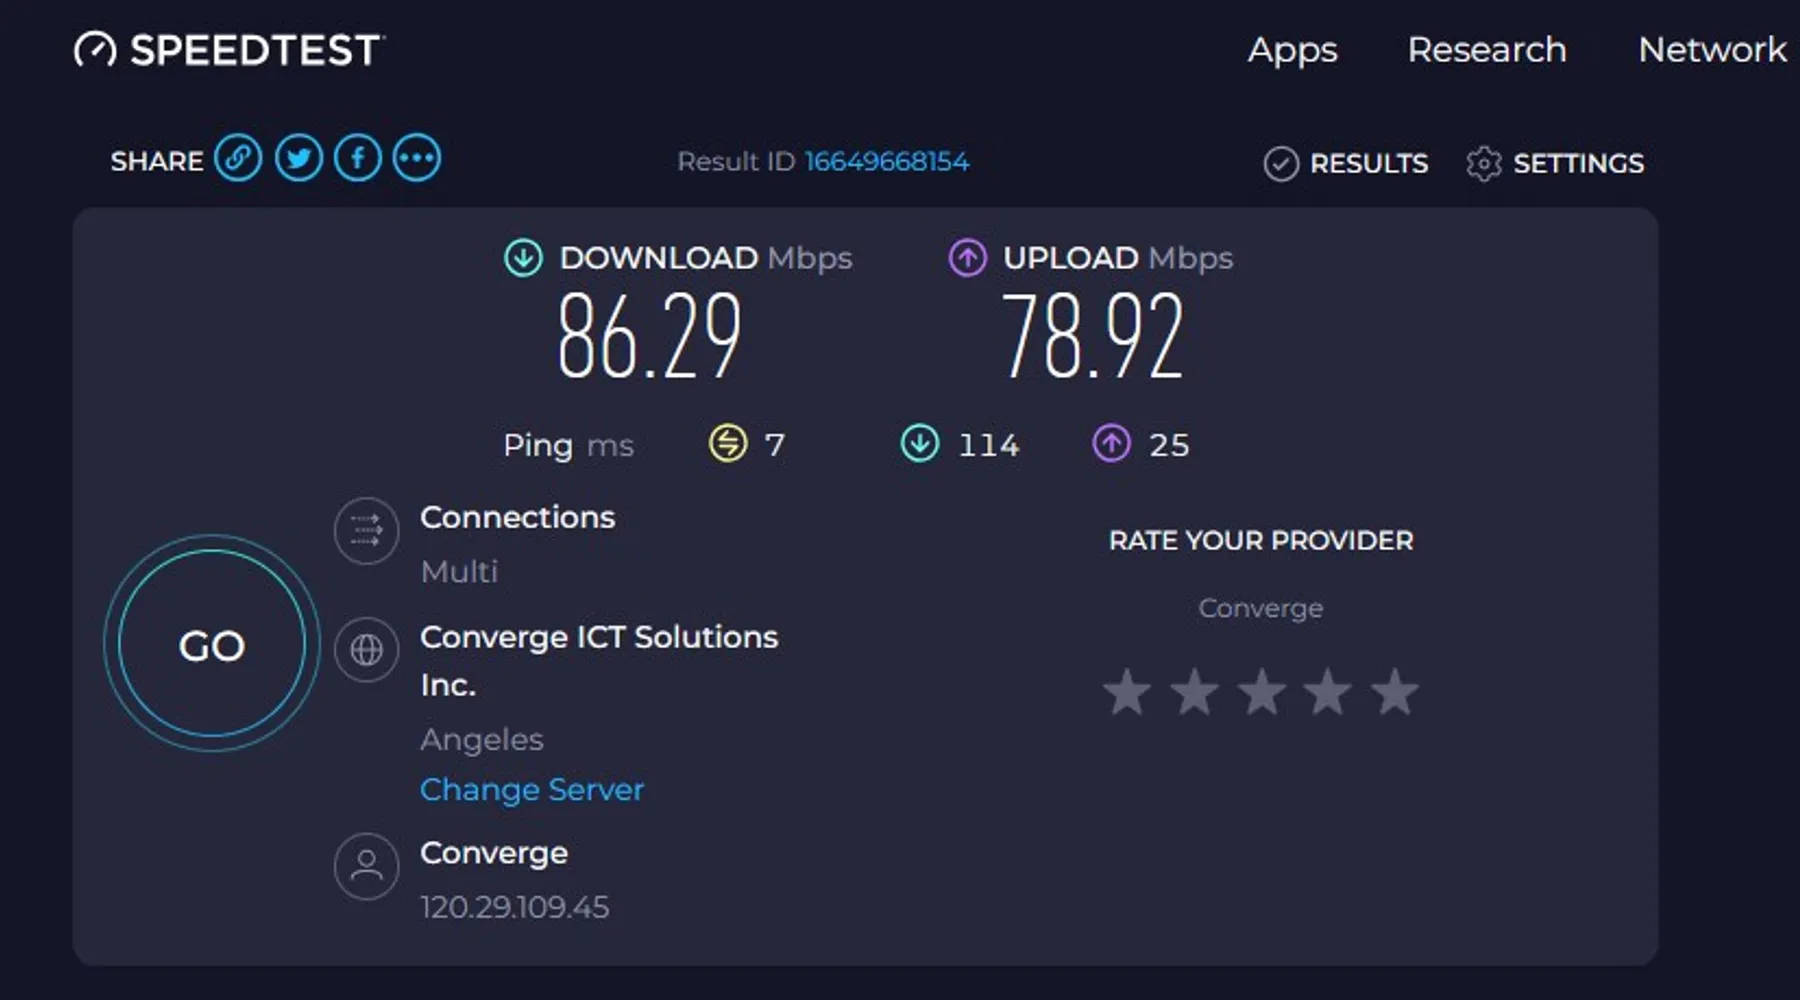Open Change Server link
The width and height of the screenshot is (1800, 1000).
532,790
